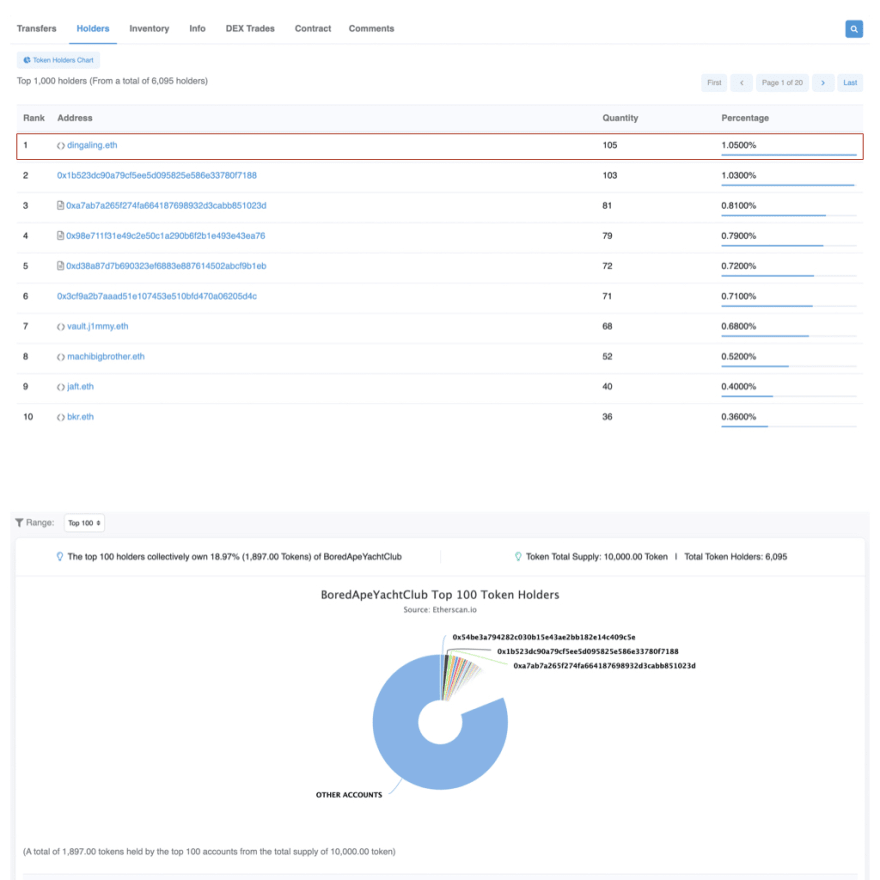Image resolution: width=880 pixels, height=880 pixels.
Task: Open jaft.eth holder link
Action: click(80, 387)
